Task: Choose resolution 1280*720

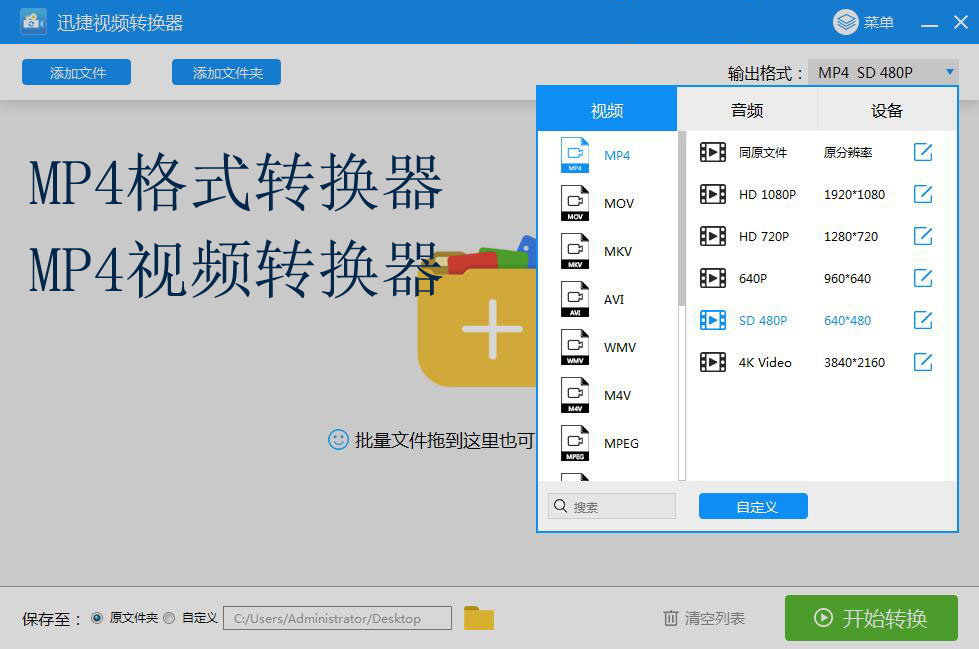Action: click(850, 236)
